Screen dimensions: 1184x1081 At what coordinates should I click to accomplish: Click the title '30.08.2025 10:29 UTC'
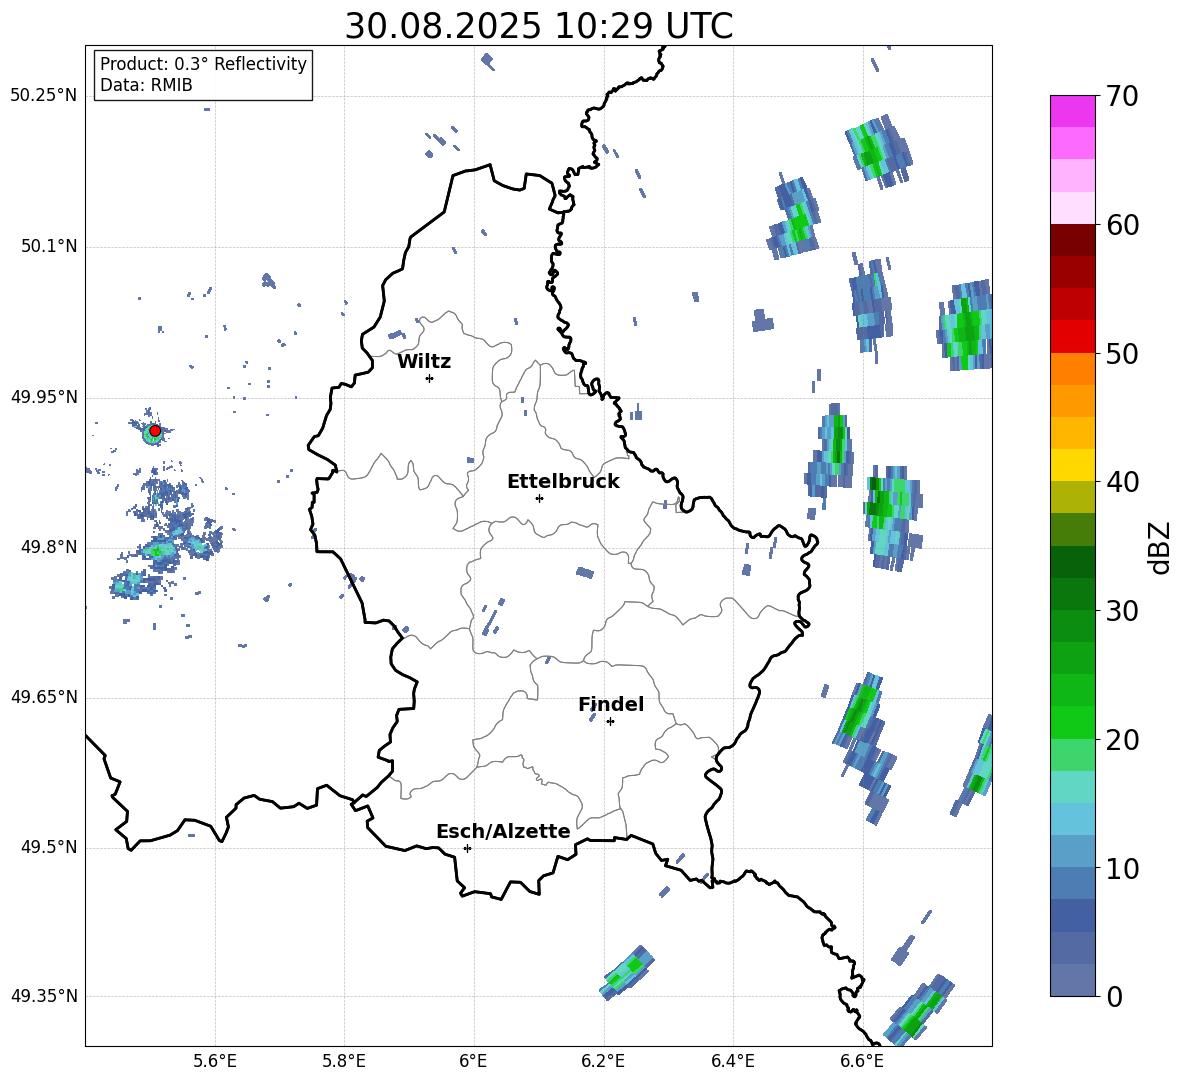pyautogui.click(x=538, y=26)
